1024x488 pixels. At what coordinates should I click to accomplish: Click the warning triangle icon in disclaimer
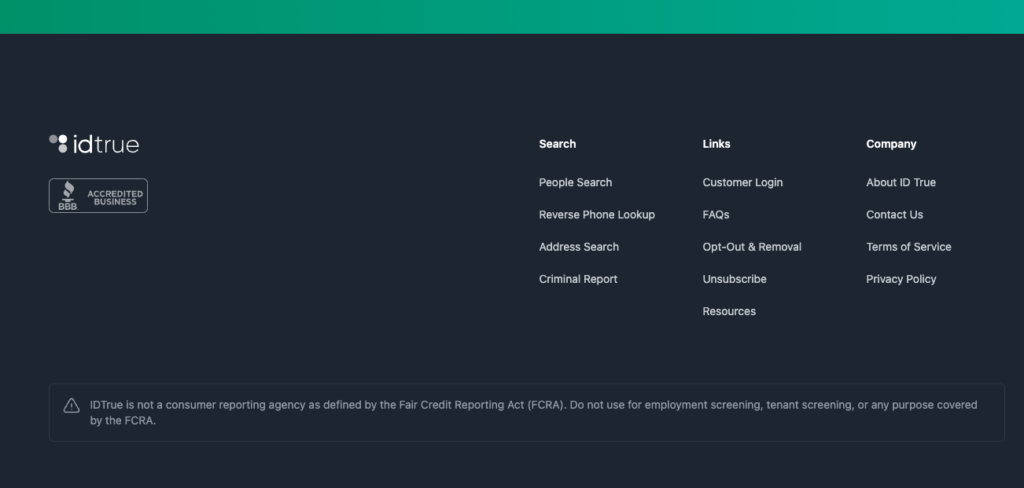72,405
